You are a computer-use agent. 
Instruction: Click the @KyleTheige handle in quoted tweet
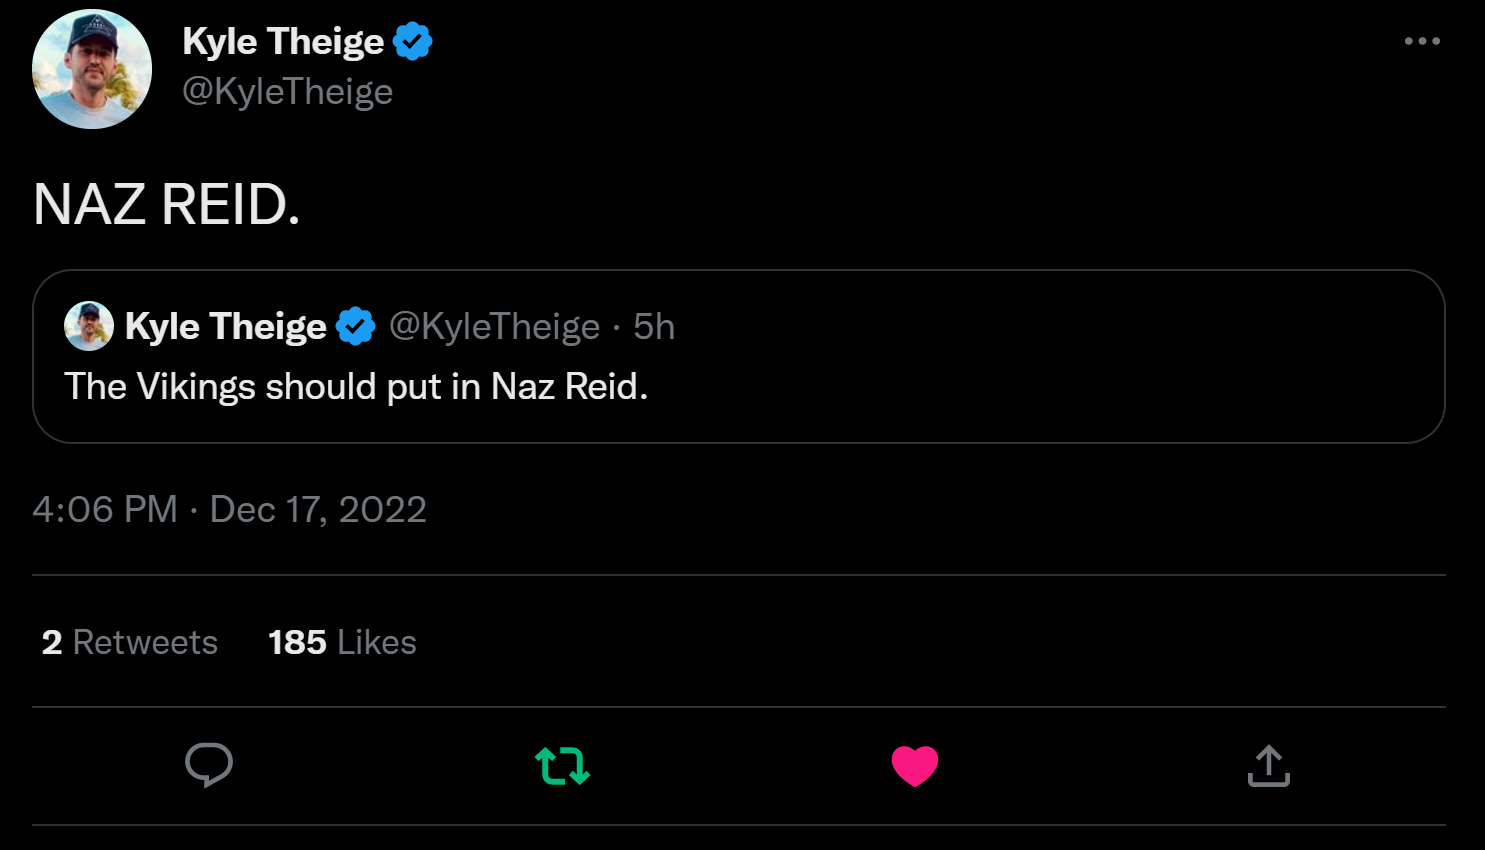[494, 327]
